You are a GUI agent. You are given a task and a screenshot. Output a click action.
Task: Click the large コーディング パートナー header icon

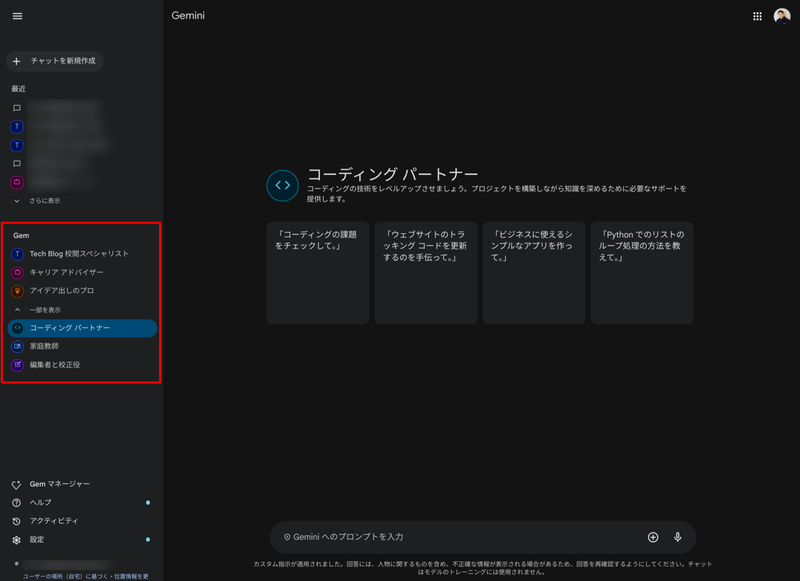pos(283,186)
